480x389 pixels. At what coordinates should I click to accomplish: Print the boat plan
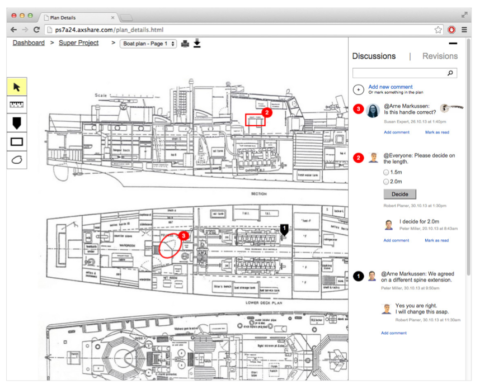coord(185,44)
